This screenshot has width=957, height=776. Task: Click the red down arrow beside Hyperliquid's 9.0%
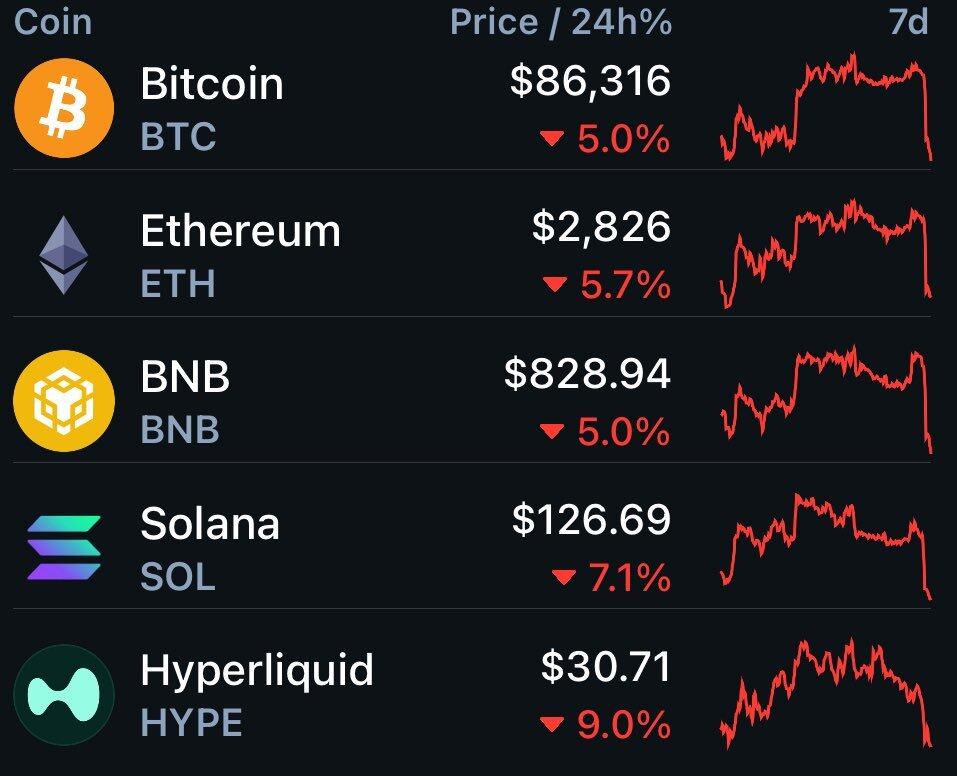point(552,724)
